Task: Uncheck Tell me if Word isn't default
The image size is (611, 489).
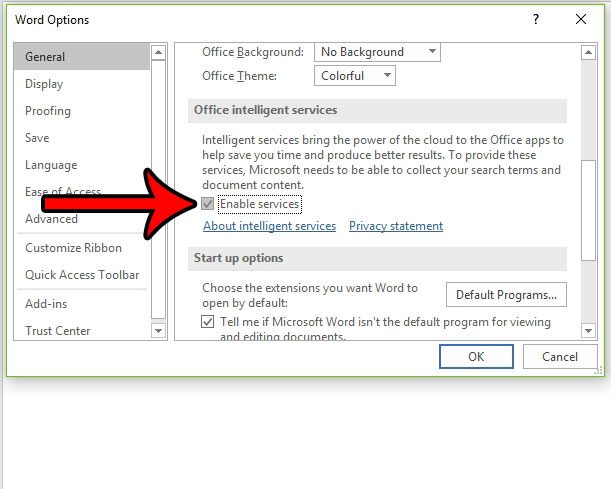Action: pos(208,322)
